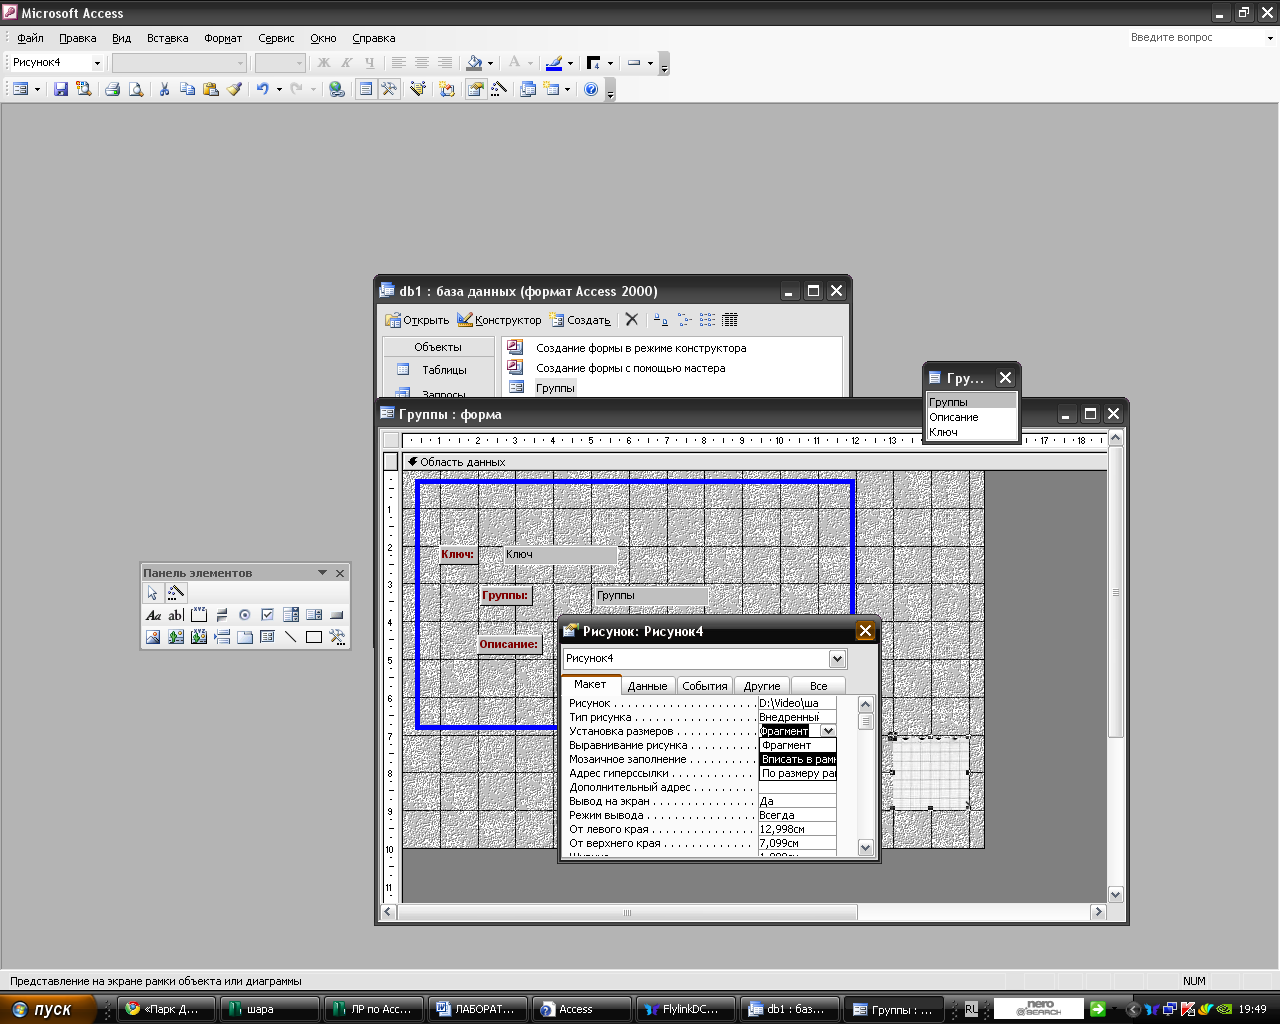
Task: Pick the Toggle Button toolbox tool
Action: (222, 615)
